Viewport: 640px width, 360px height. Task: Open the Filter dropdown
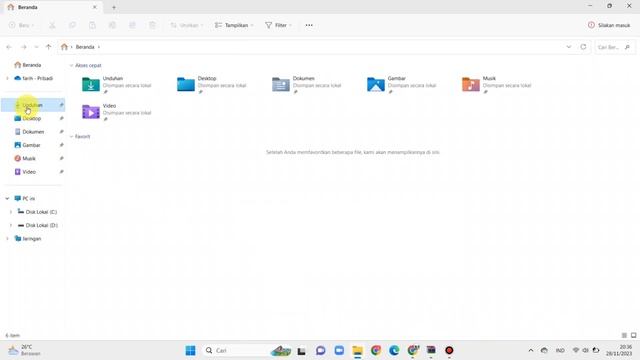[279, 25]
